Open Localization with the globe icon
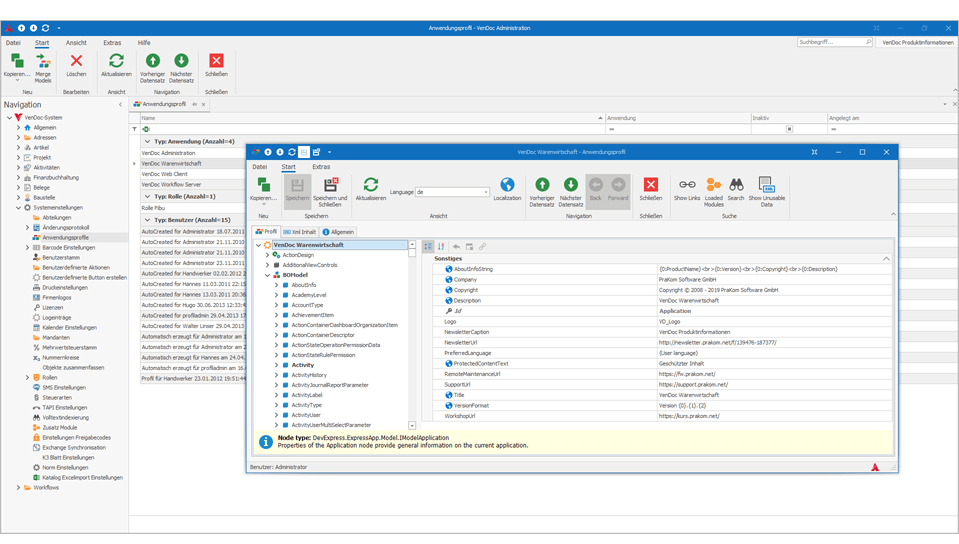This screenshot has width=959, height=544. (507, 188)
